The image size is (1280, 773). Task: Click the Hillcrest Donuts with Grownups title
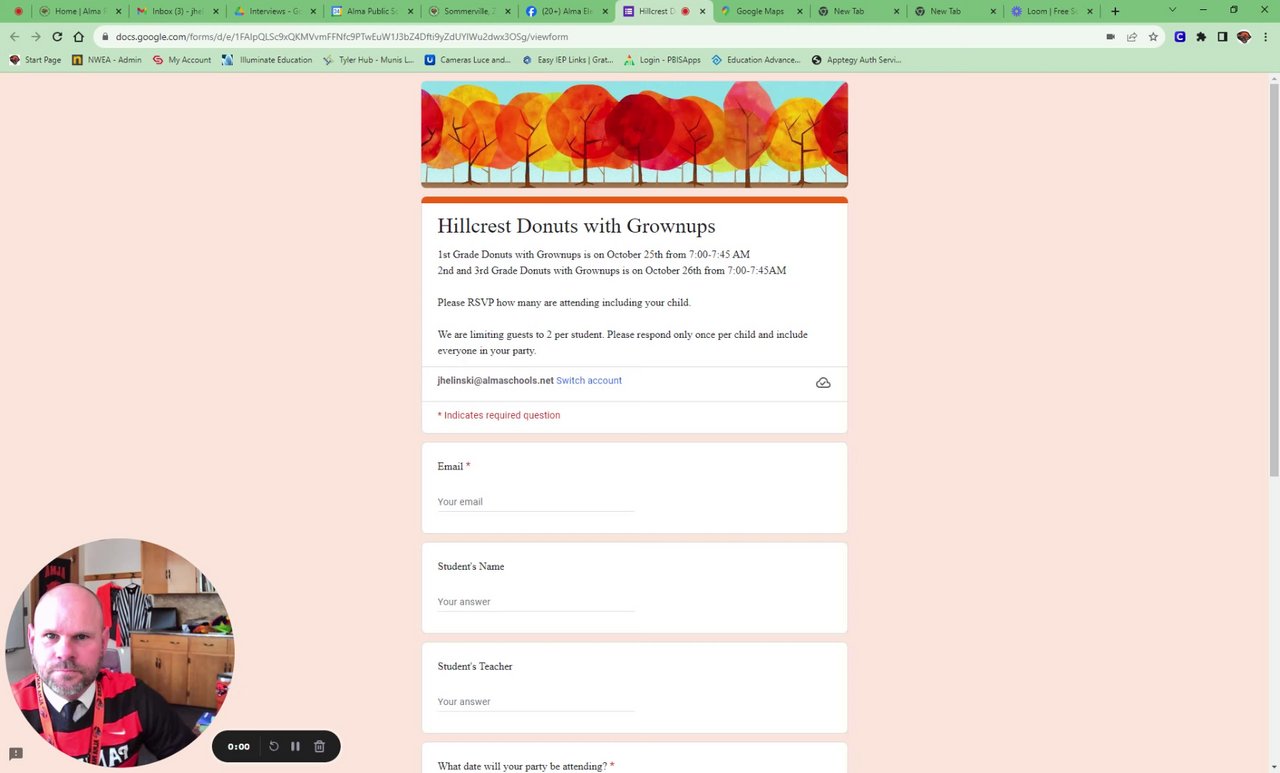(x=576, y=226)
